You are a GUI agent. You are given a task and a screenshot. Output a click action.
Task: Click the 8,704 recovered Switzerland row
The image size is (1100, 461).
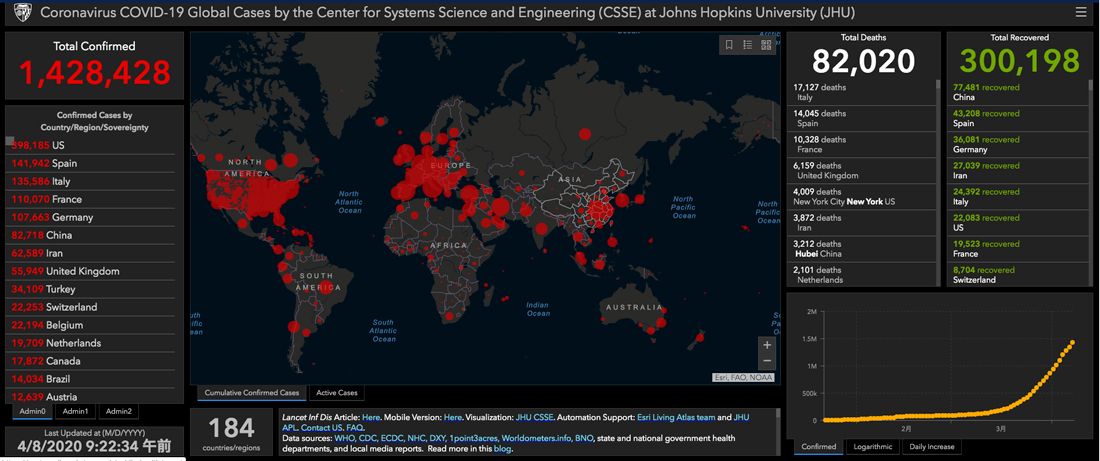(x=1018, y=274)
